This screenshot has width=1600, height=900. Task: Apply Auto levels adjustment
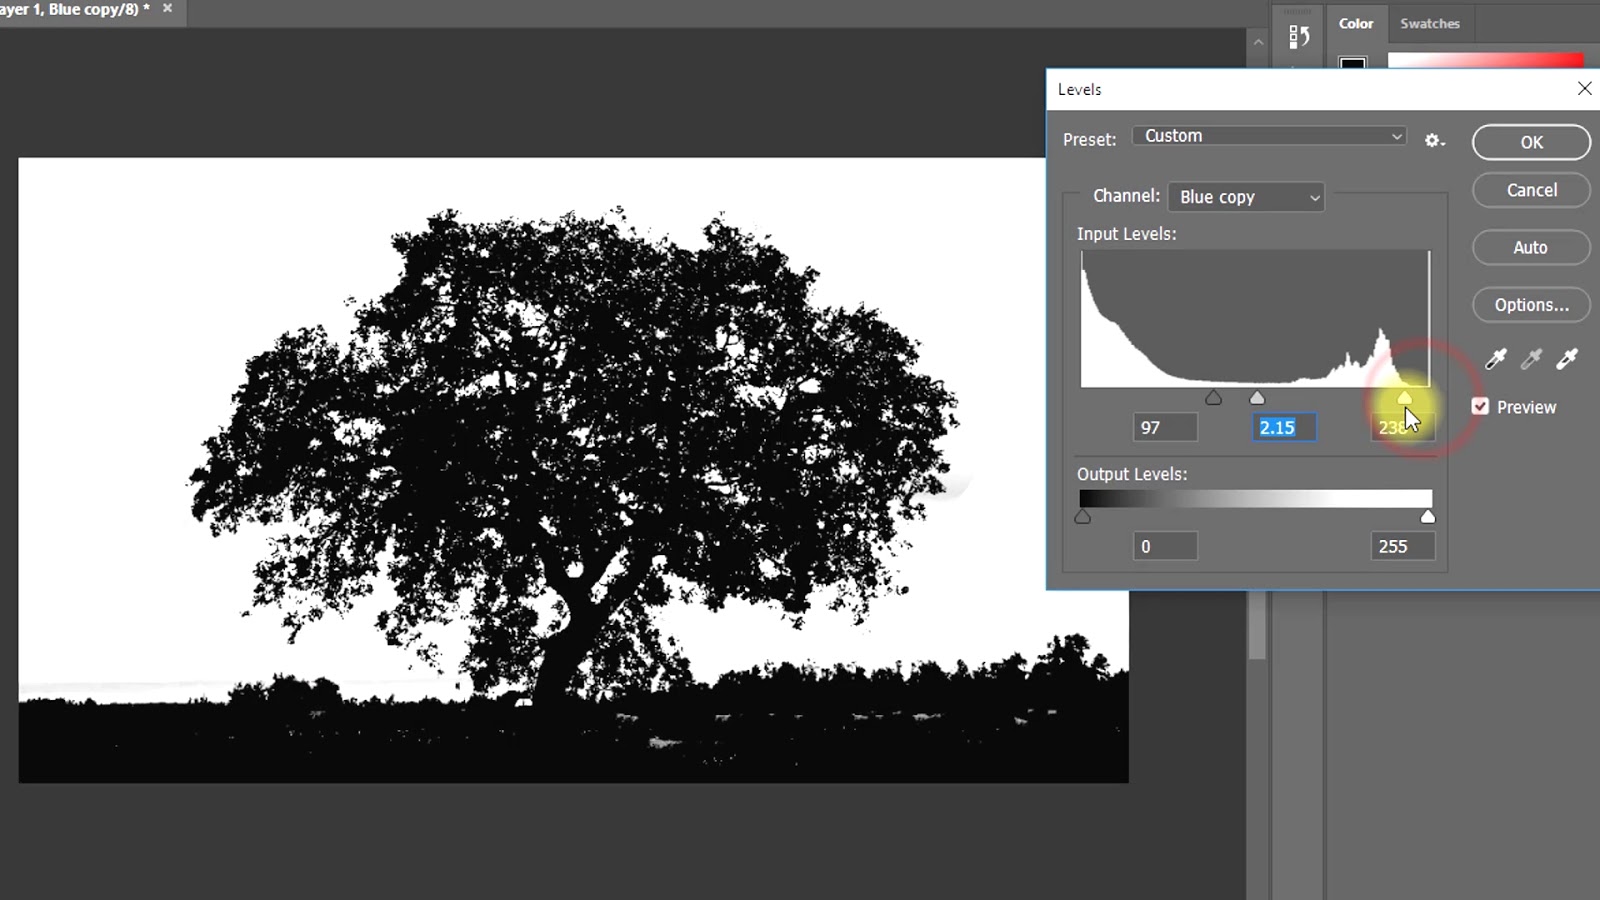[x=1530, y=247]
